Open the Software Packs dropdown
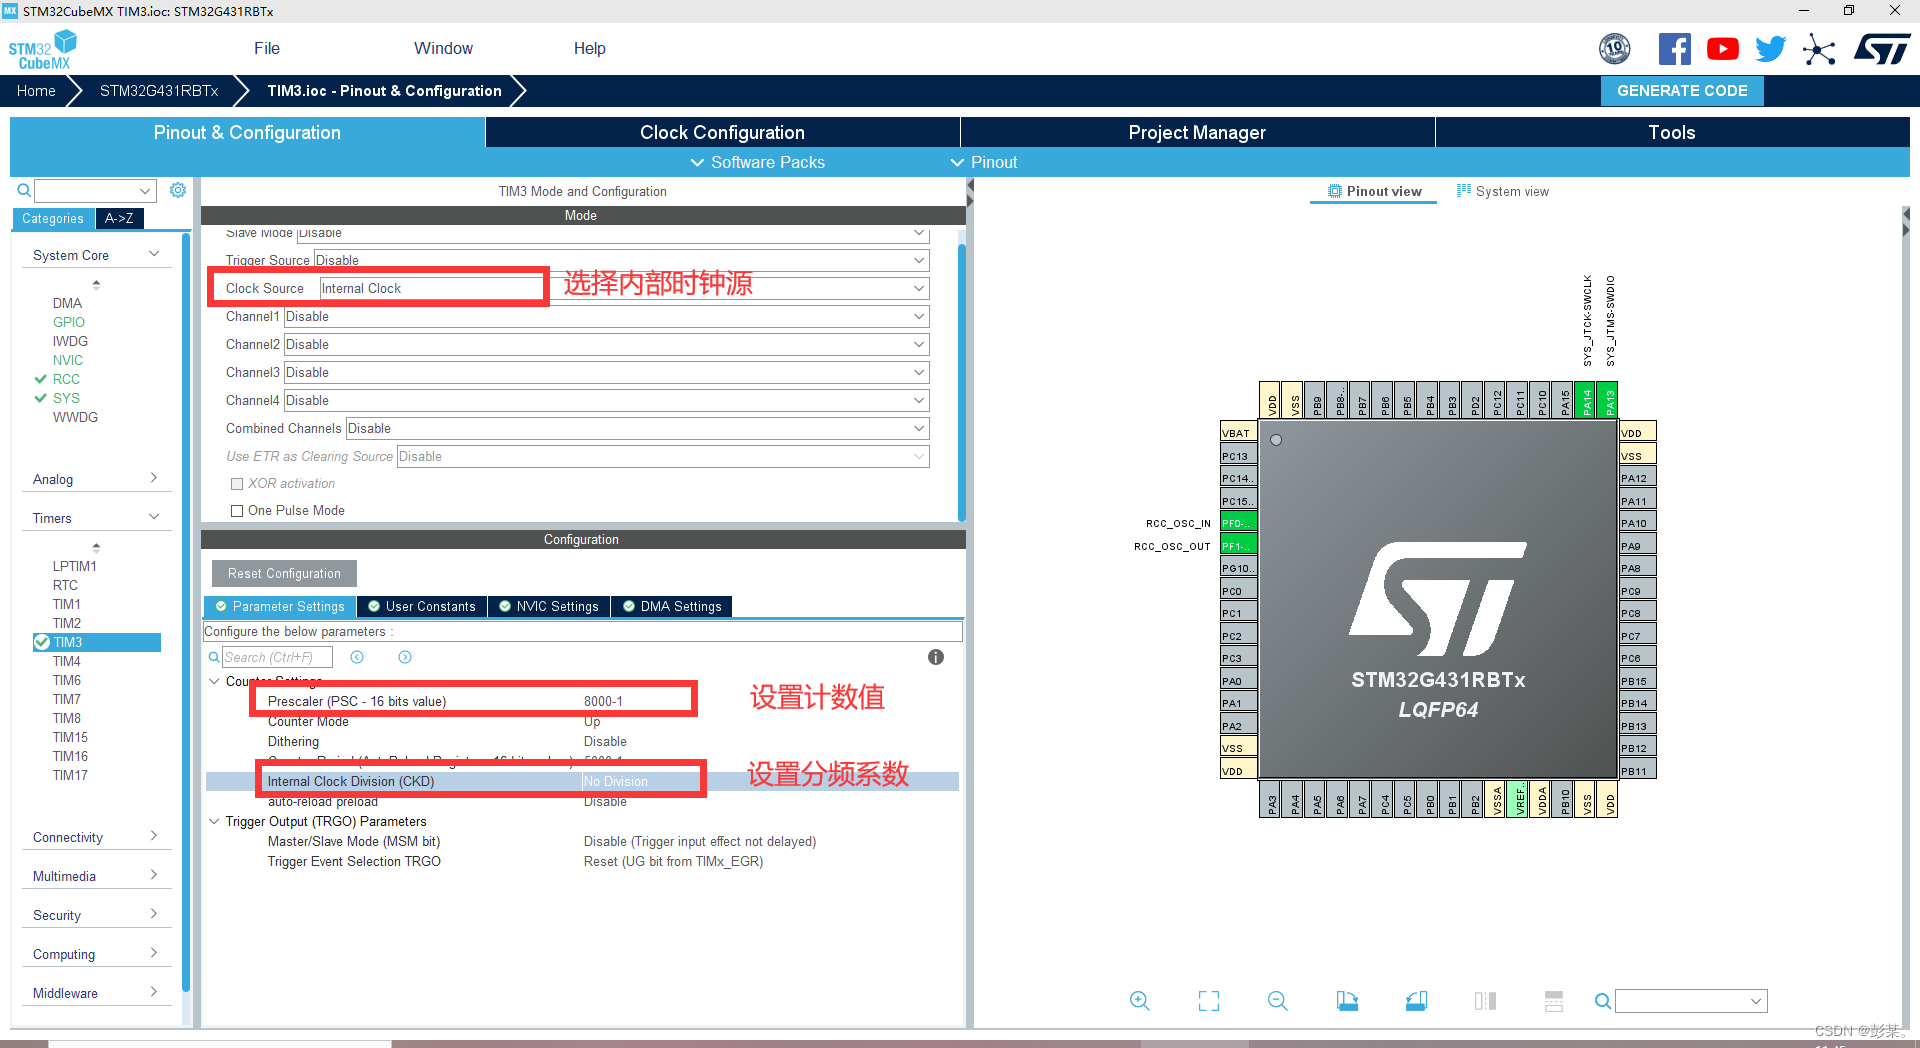This screenshot has height=1048, width=1920. click(x=758, y=162)
